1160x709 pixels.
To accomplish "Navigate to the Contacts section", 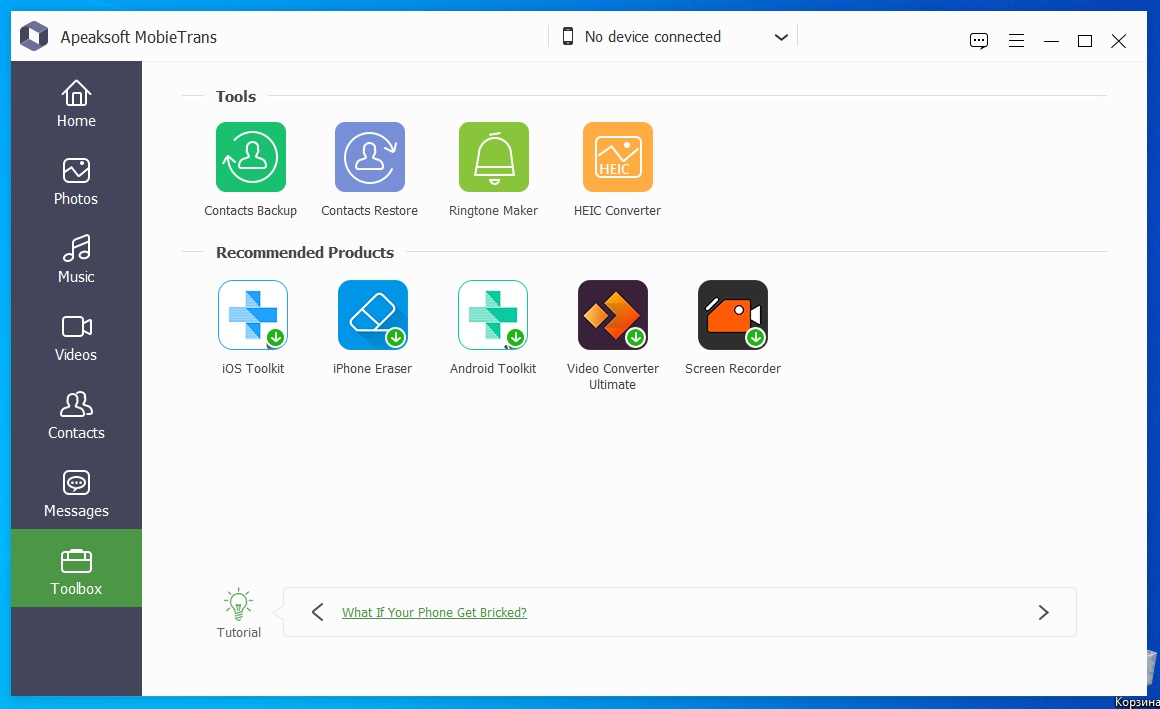I will click(x=76, y=416).
